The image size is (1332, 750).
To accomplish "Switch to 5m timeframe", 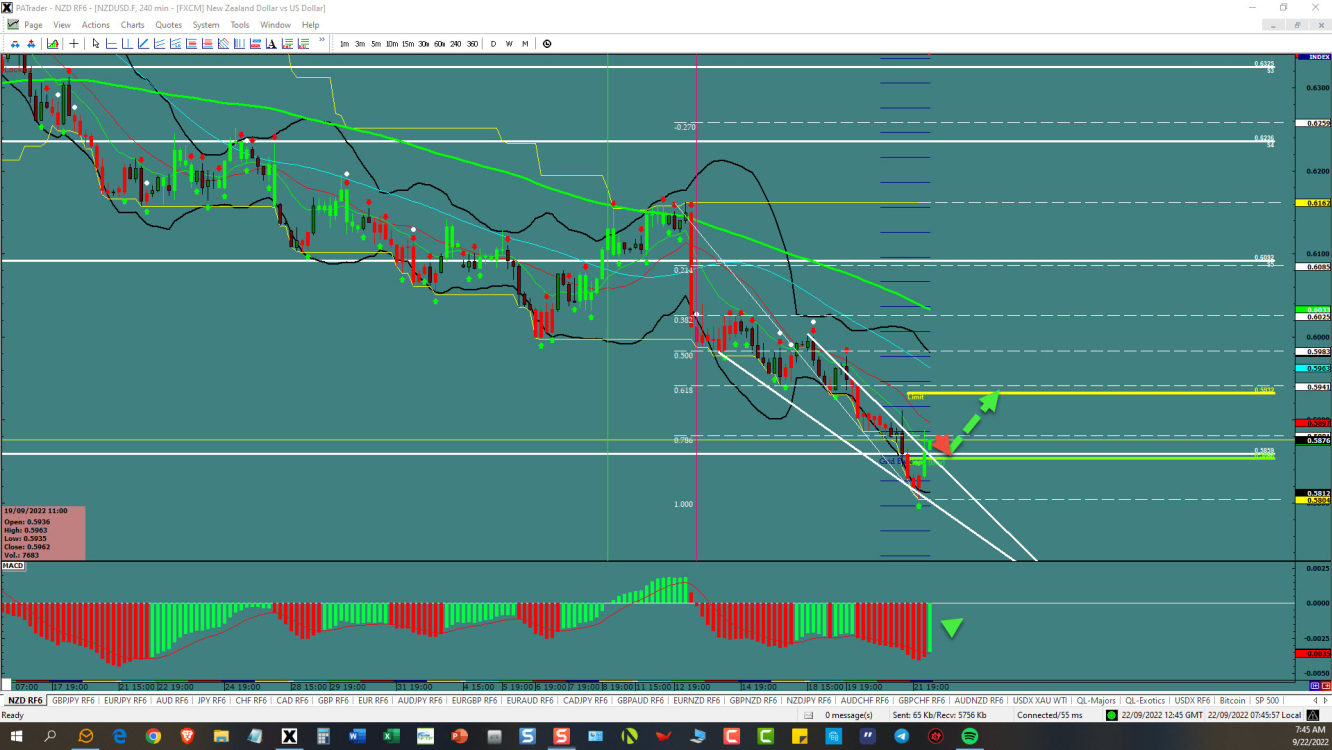I will [376, 44].
